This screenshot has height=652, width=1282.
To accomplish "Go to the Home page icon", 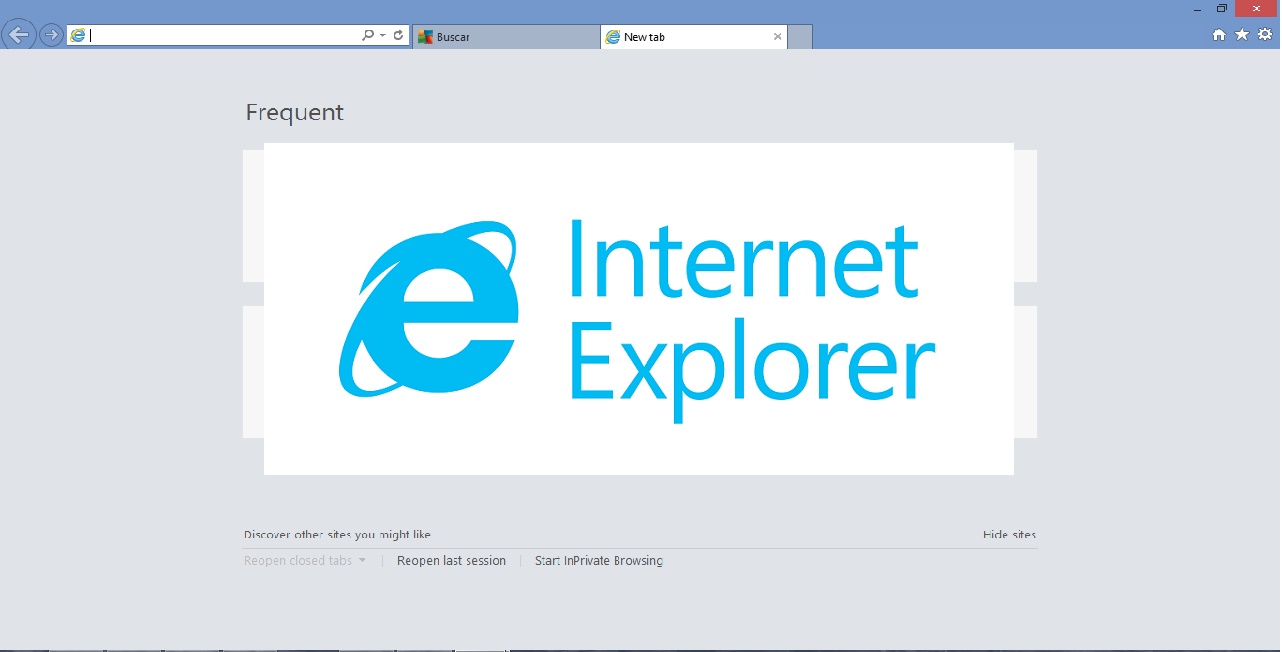I will 1219,35.
